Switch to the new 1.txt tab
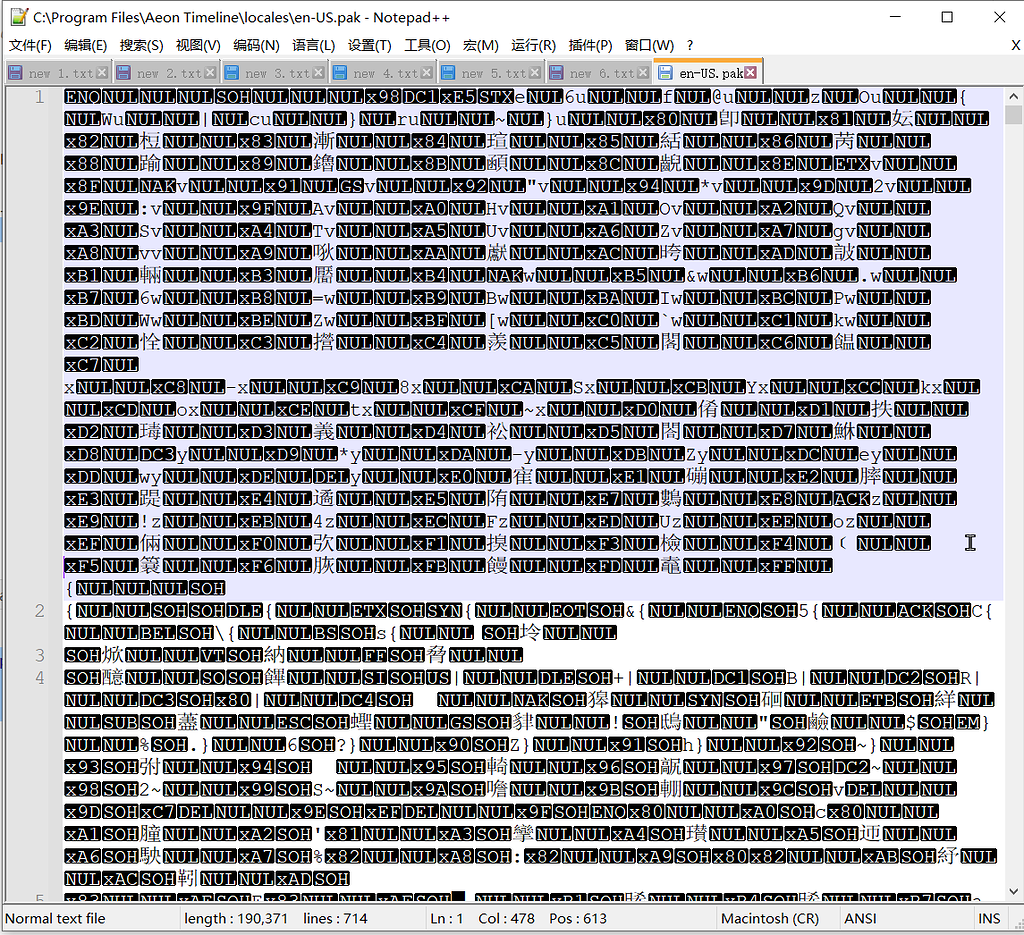The height and width of the screenshot is (935, 1024). (60, 74)
